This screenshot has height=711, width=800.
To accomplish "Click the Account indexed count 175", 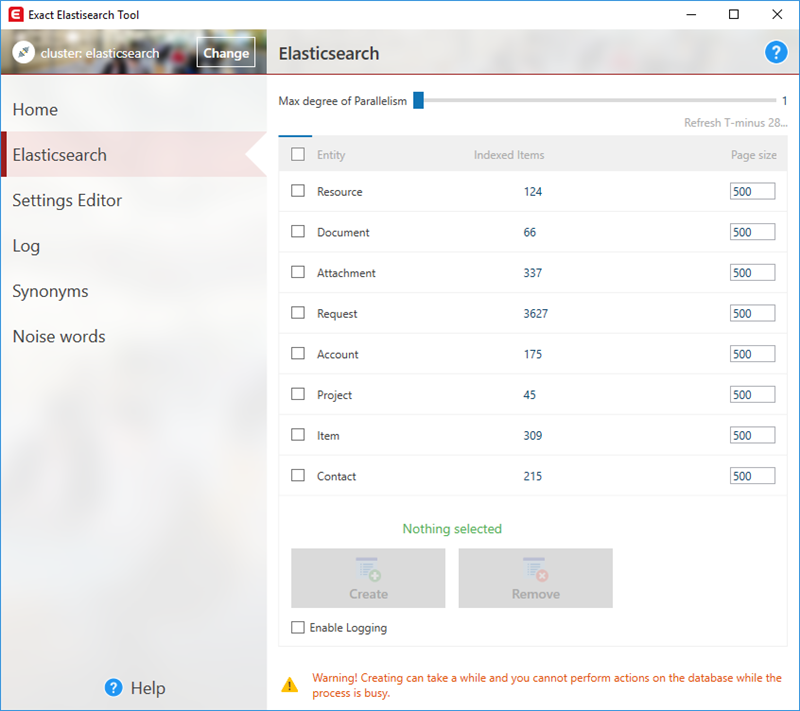I will [x=532, y=354].
